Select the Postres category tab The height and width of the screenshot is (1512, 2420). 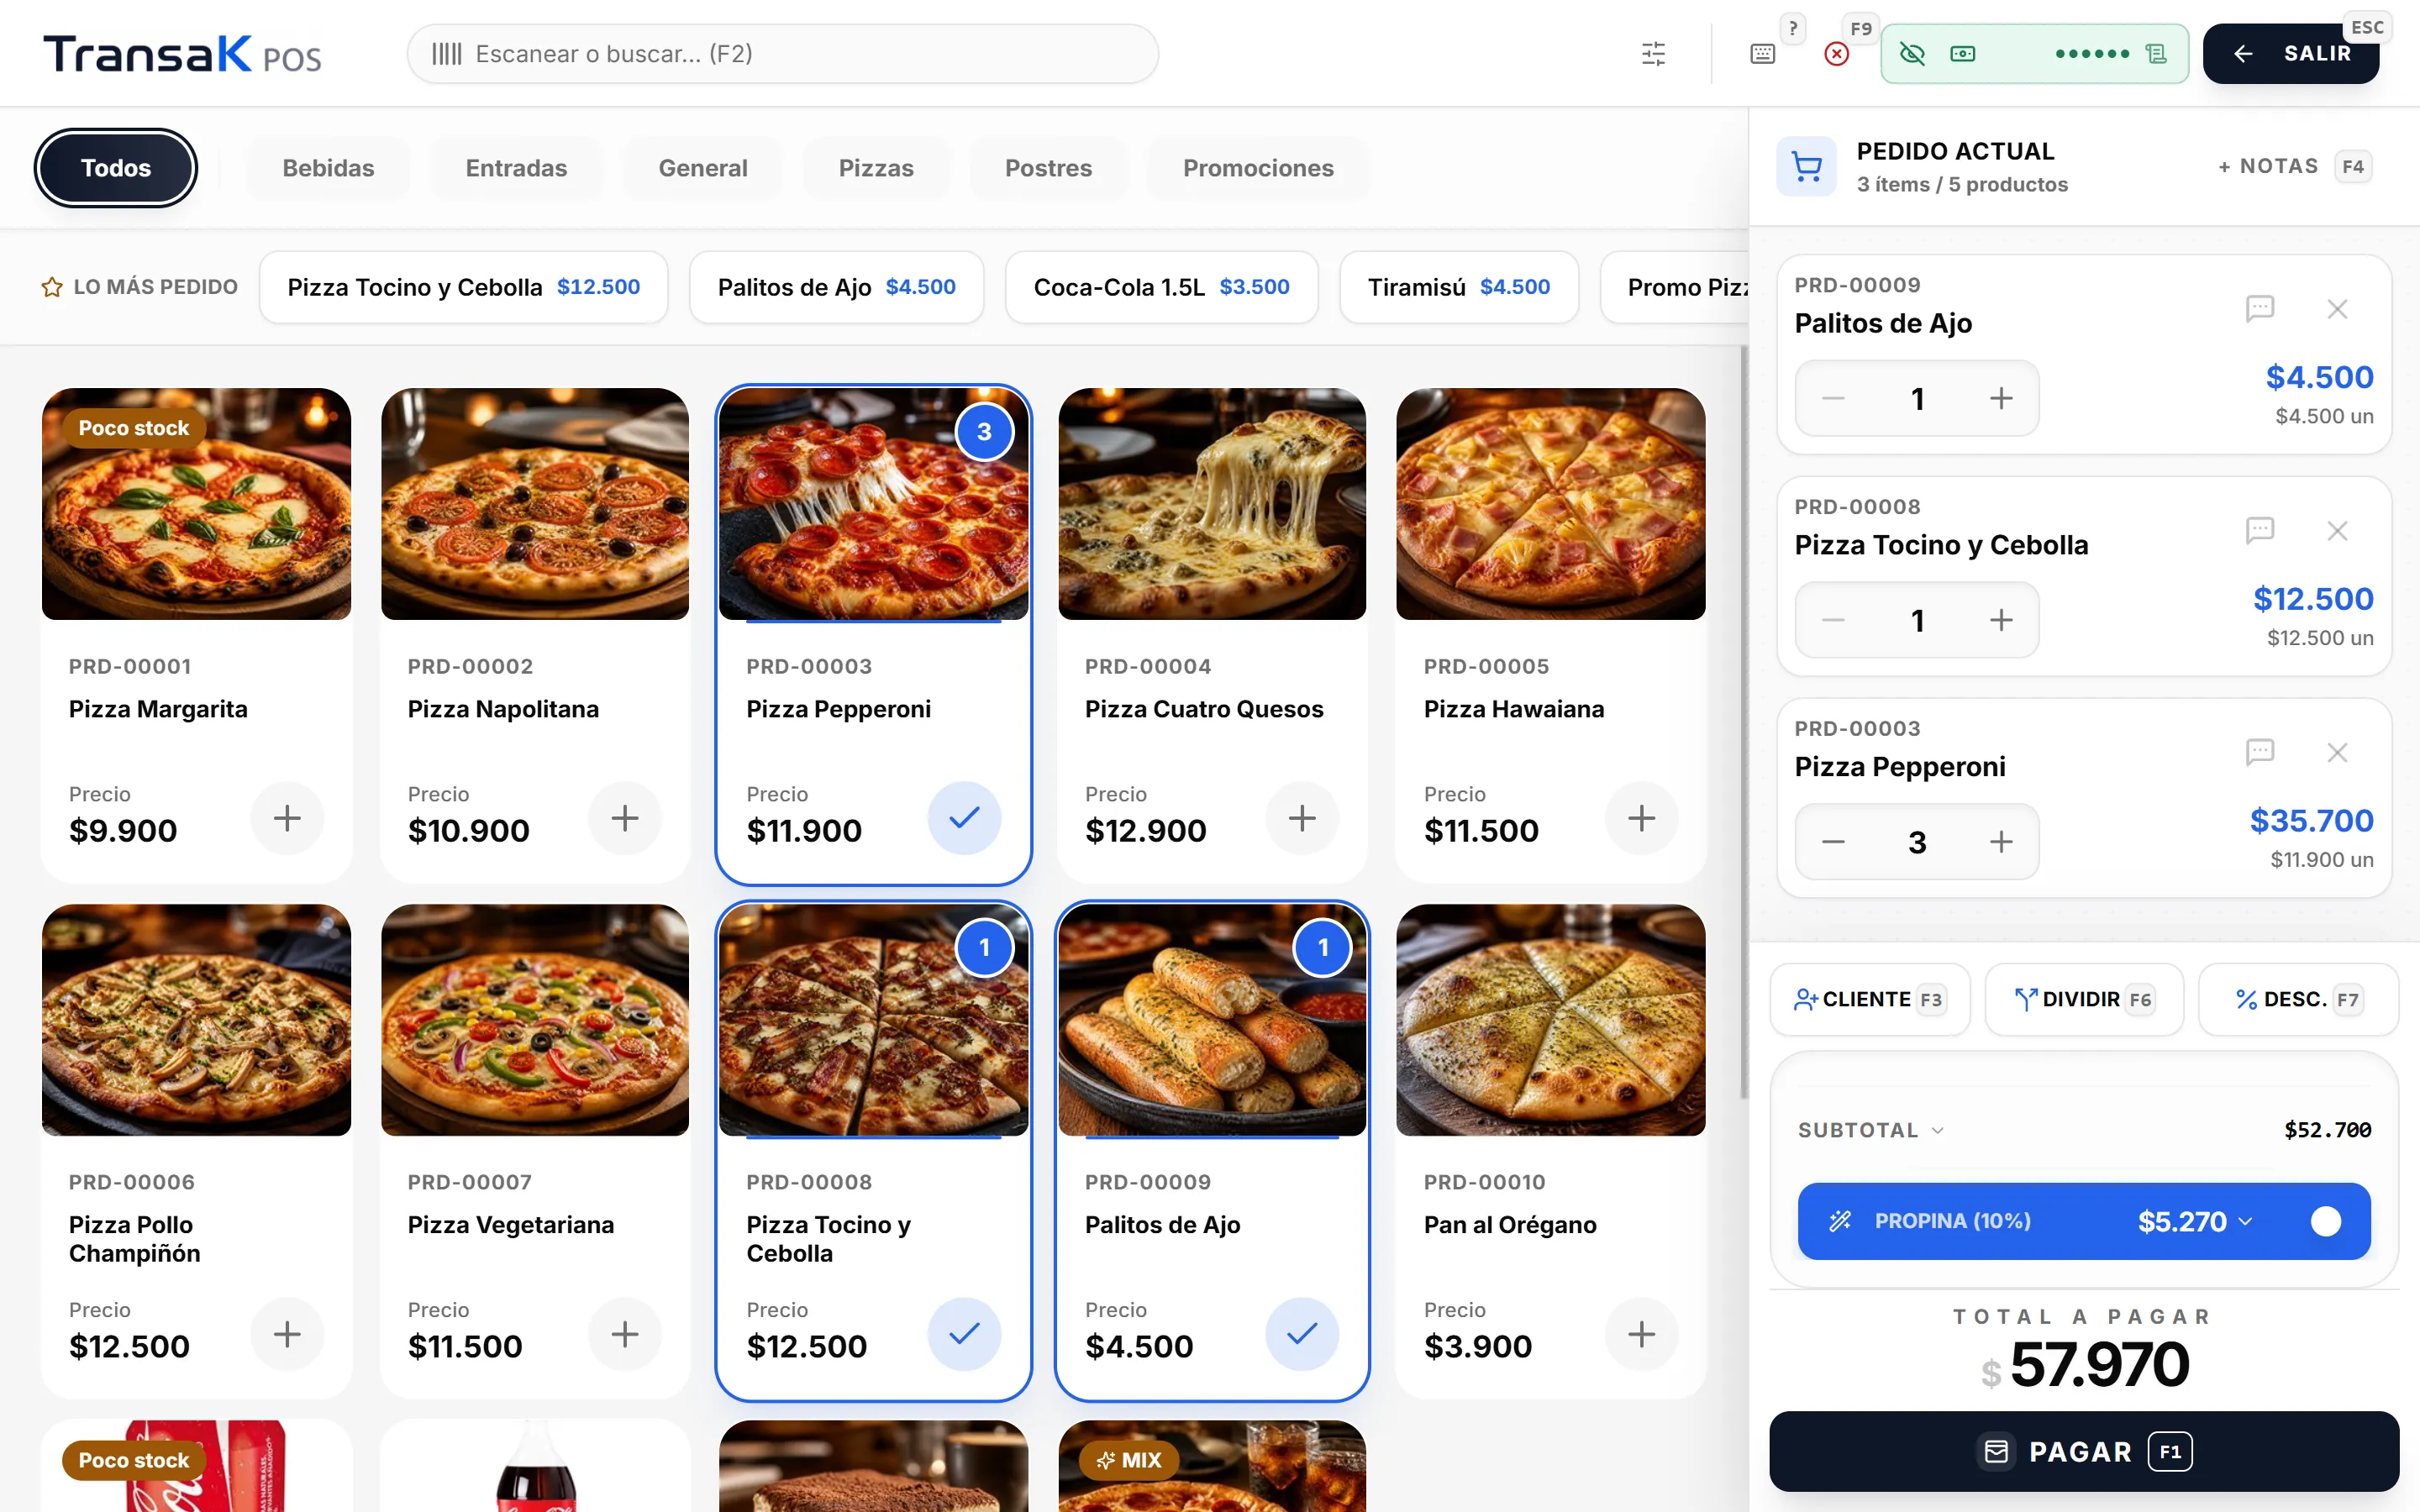(1048, 168)
